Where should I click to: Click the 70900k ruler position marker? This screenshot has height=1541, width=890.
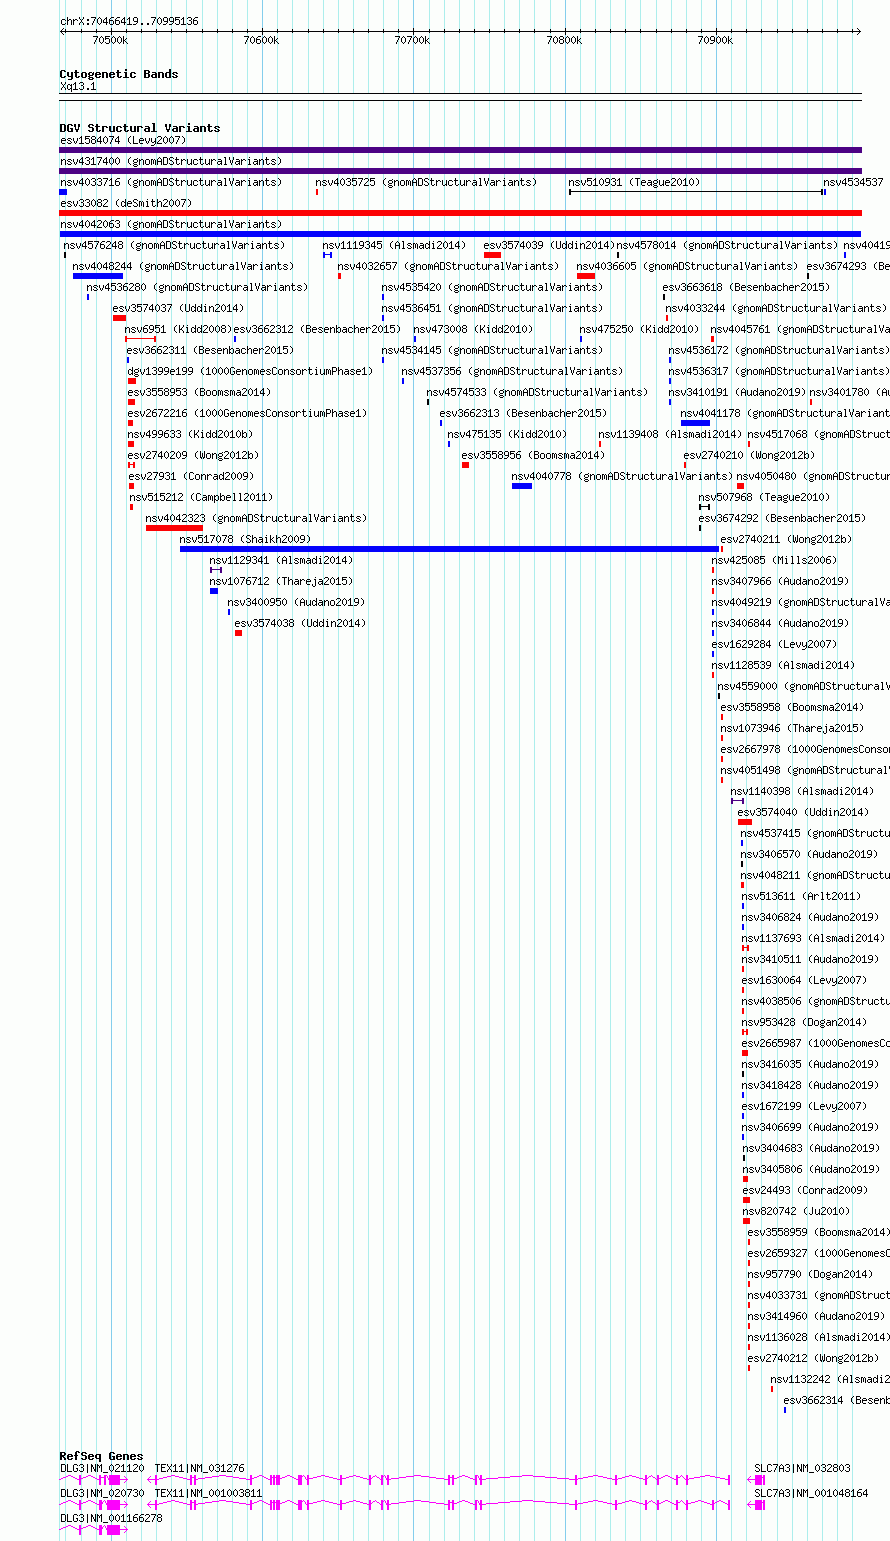click(x=714, y=40)
